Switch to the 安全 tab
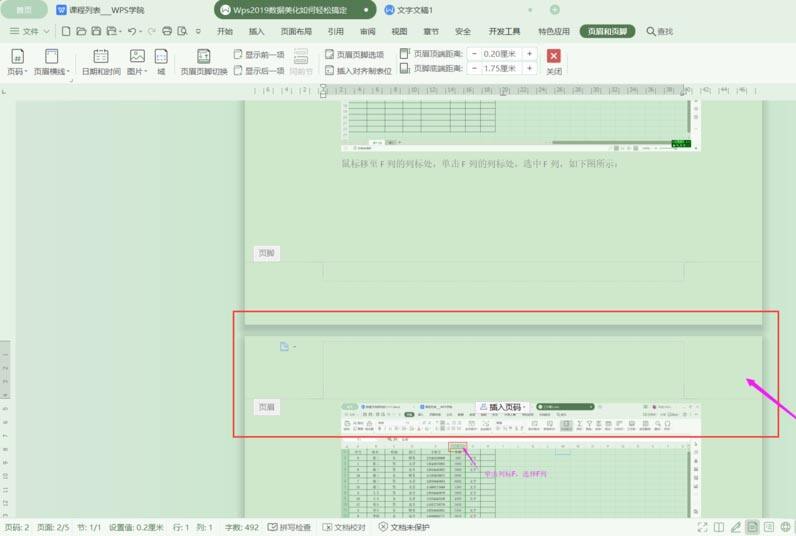 click(462, 31)
